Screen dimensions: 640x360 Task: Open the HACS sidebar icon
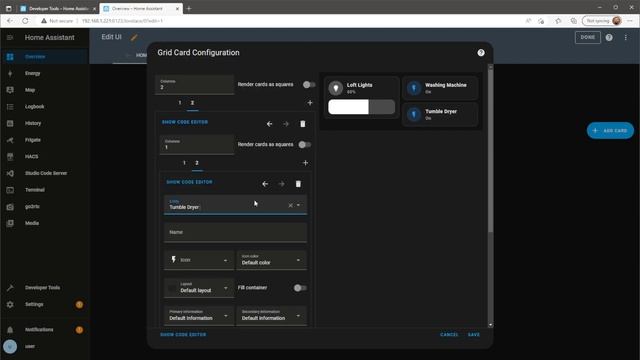(10, 157)
